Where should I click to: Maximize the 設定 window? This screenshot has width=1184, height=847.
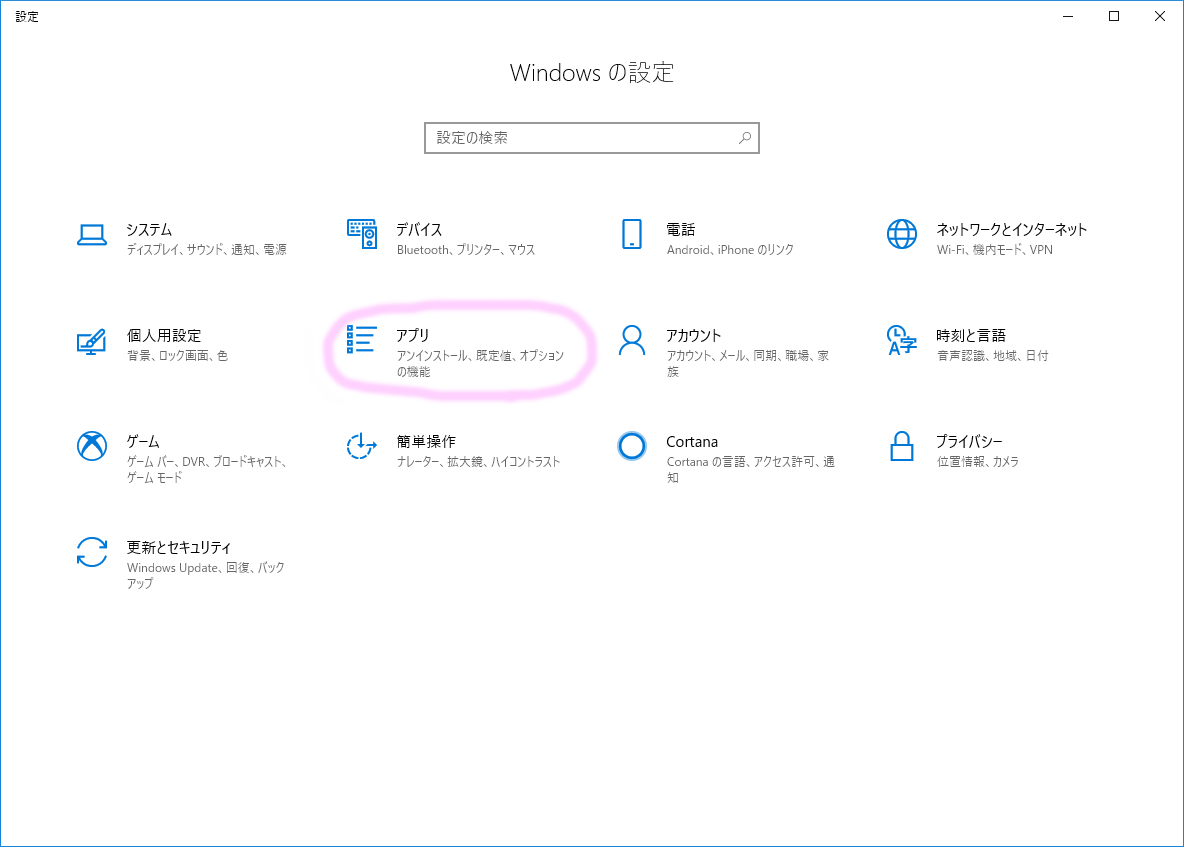click(1114, 17)
